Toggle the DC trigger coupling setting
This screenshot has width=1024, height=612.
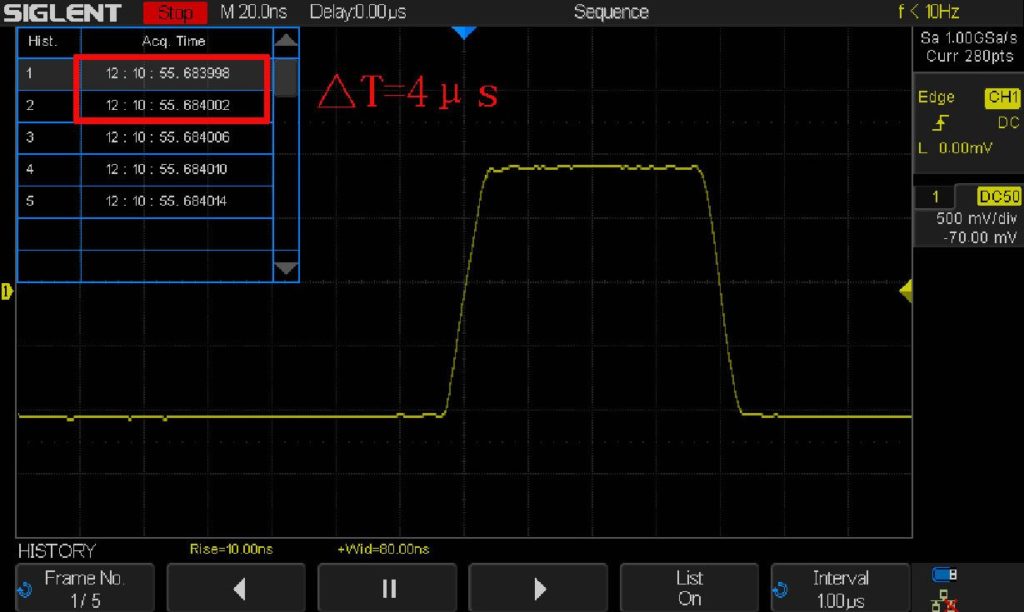click(x=1008, y=122)
